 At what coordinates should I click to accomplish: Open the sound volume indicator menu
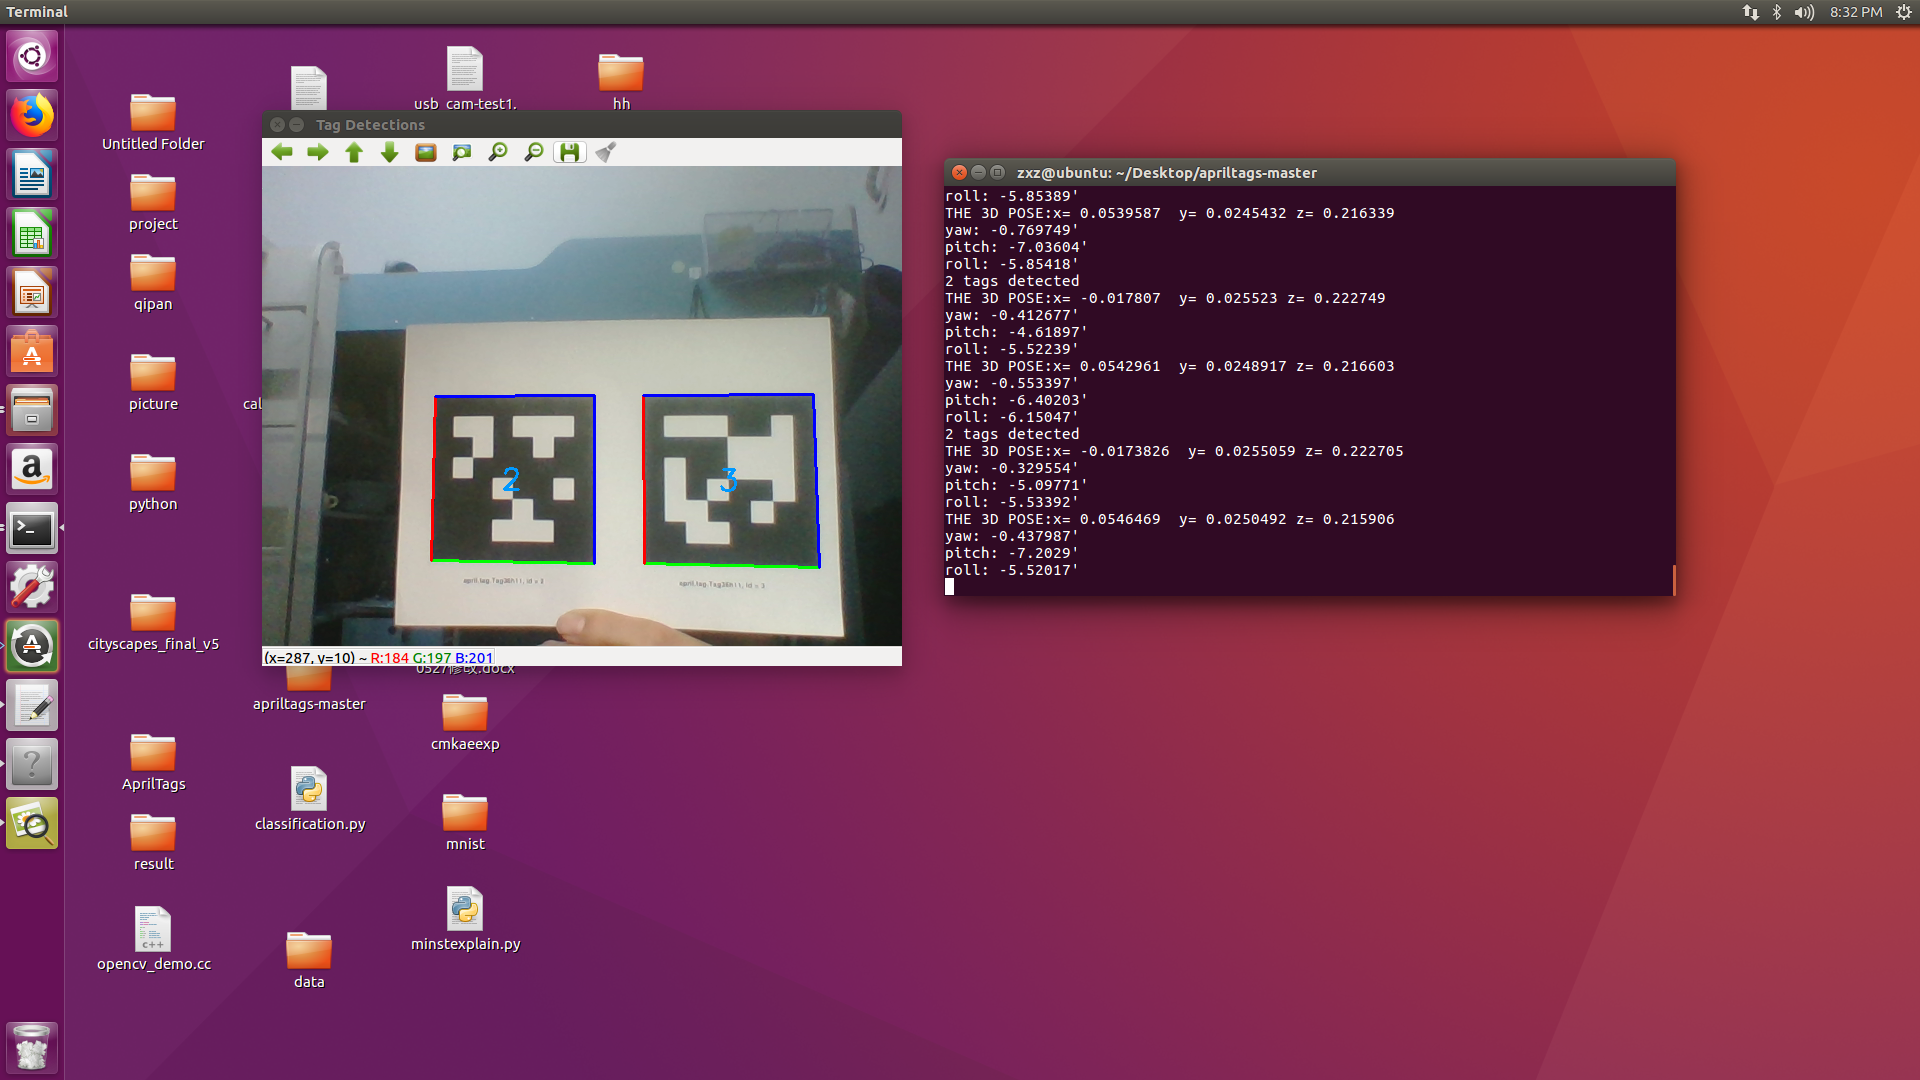tap(1804, 12)
